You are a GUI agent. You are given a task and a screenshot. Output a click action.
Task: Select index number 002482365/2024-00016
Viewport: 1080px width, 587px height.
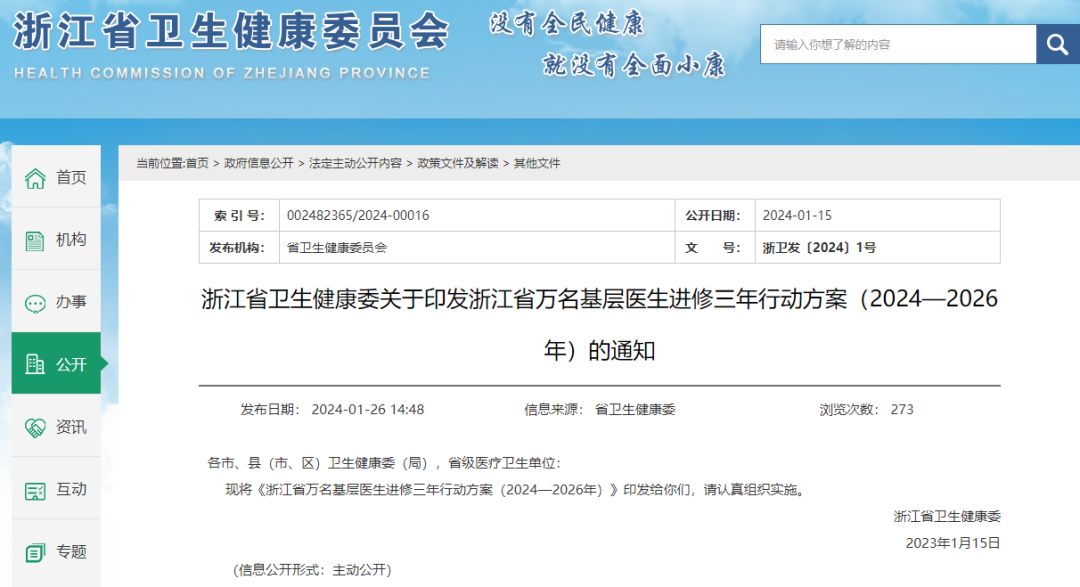click(x=358, y=216)
